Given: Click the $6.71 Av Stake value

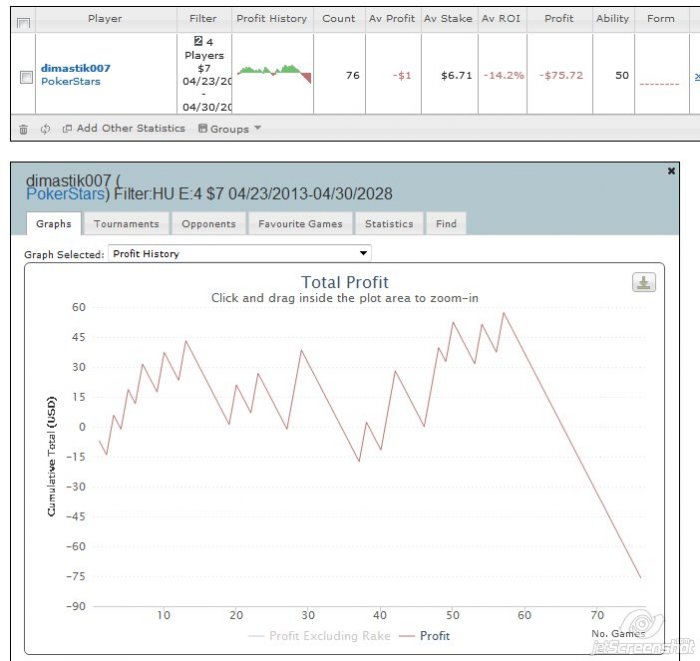Looking at the screenshot, I should coord(456,75).
